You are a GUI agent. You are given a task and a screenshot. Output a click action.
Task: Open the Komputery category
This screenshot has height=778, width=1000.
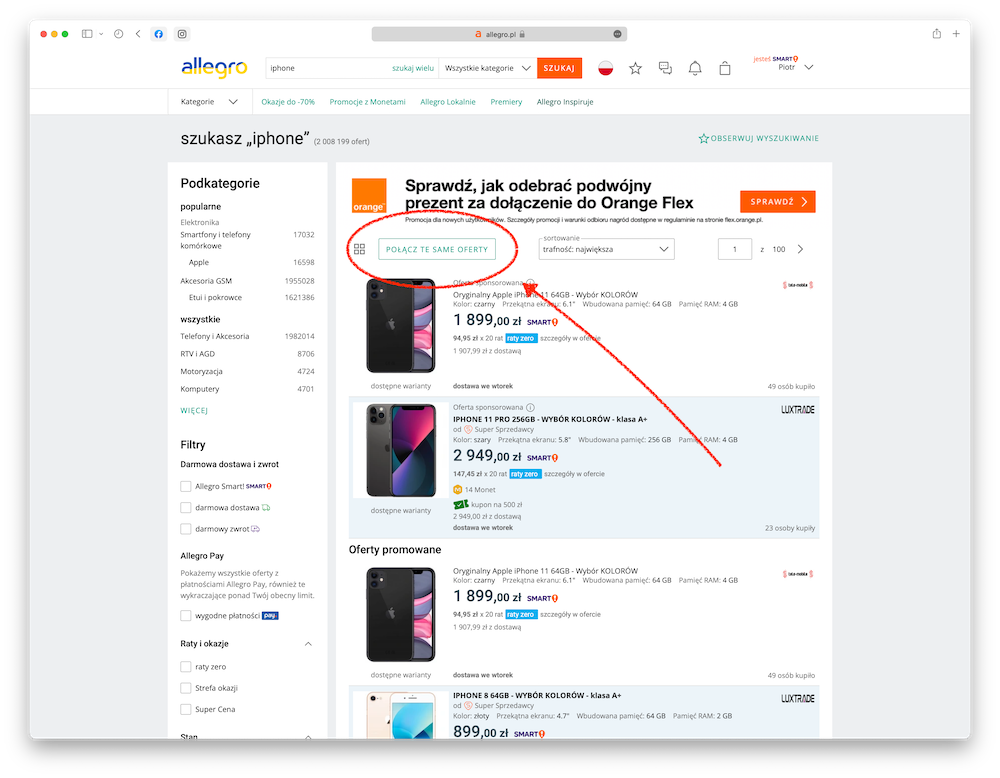coord(200,389)
